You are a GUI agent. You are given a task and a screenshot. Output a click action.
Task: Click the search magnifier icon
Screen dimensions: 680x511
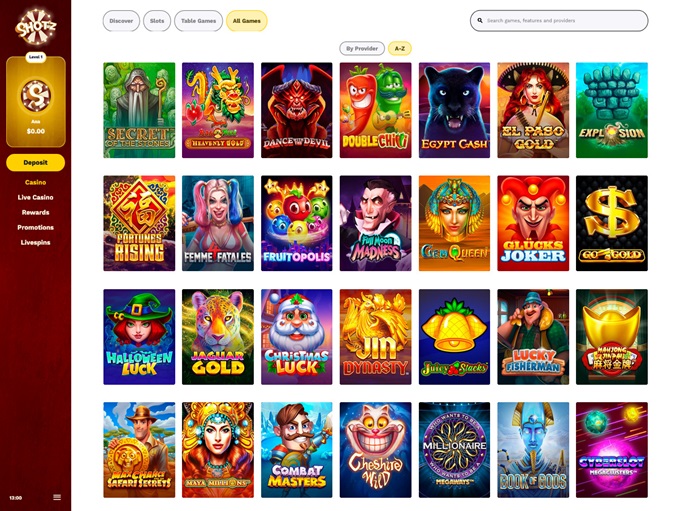(480, 20)
